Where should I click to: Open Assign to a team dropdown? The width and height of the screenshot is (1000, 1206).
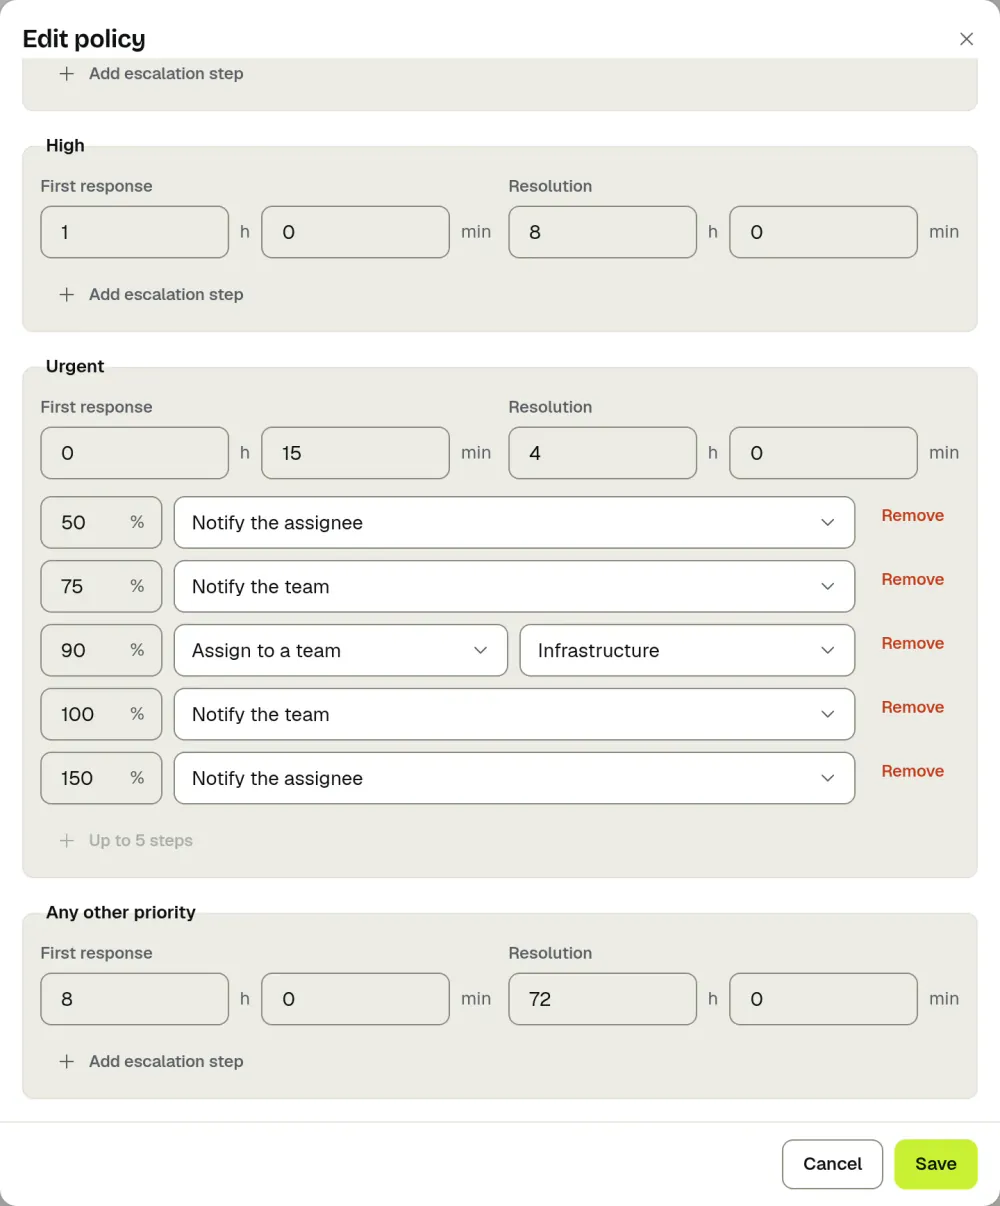[341, 650]
